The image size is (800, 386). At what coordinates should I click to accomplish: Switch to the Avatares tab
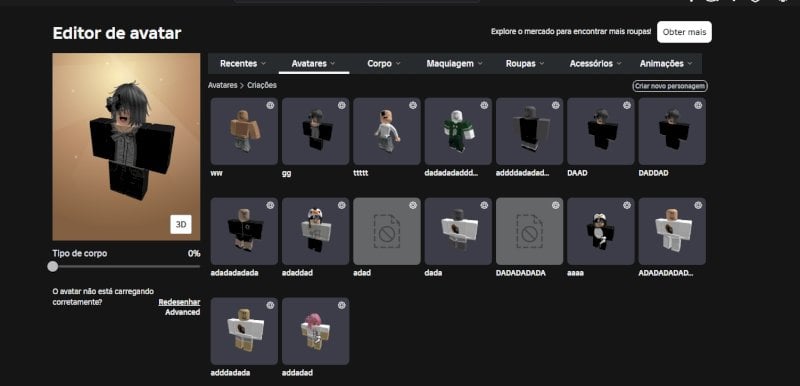[x=314, y=64]
